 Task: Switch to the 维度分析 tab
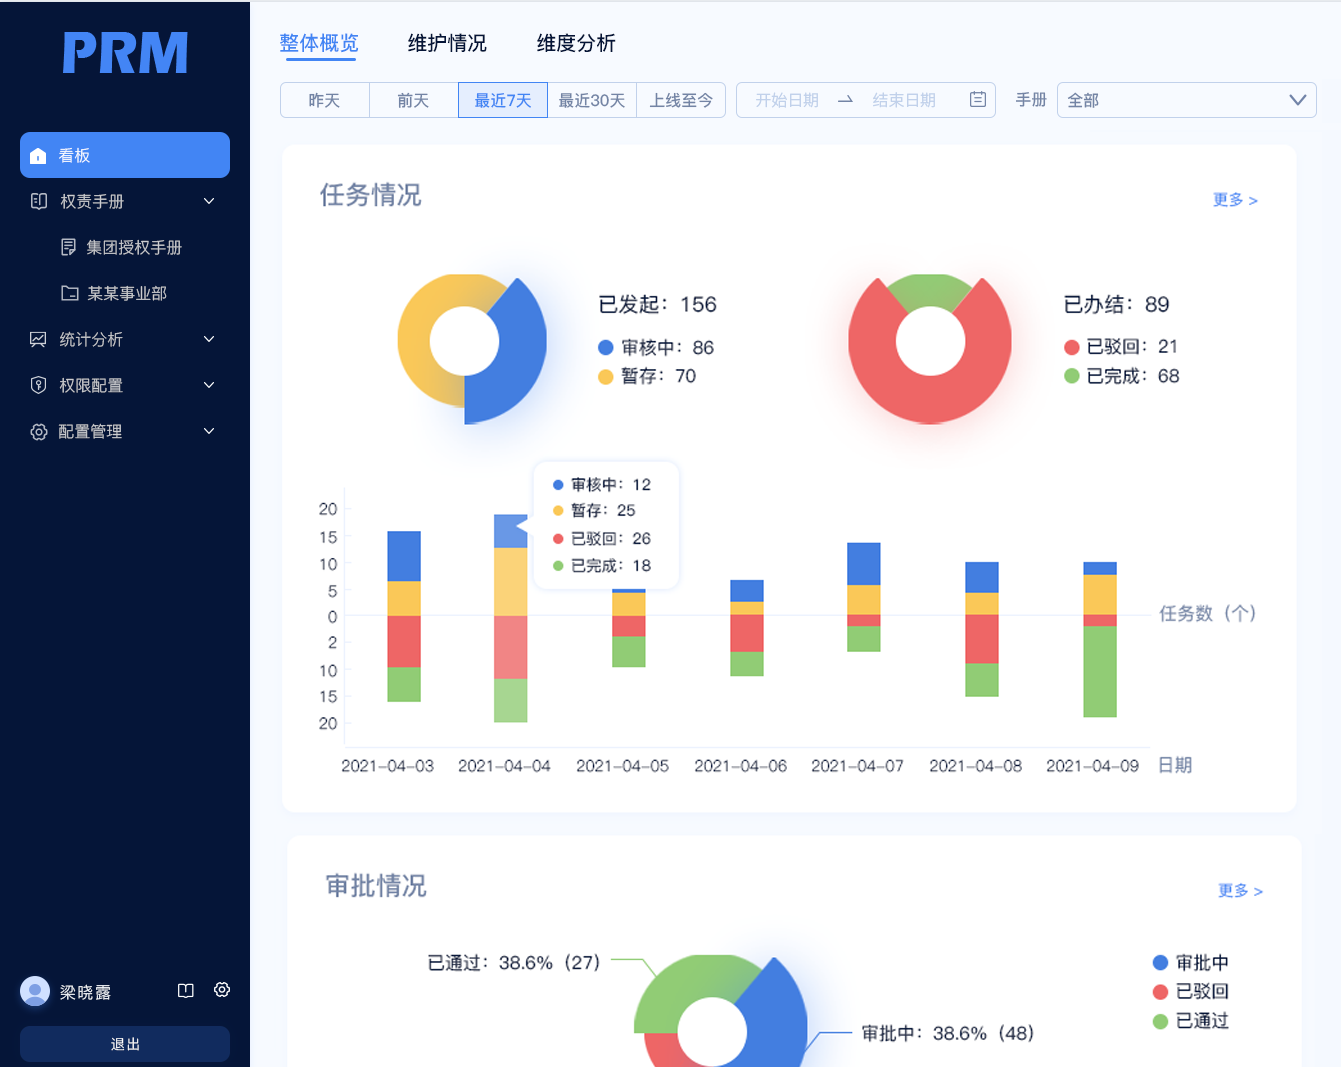(576, 43)
